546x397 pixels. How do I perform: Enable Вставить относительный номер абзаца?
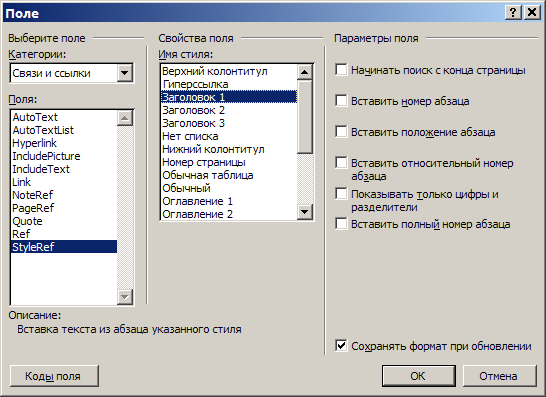point(341,163)
